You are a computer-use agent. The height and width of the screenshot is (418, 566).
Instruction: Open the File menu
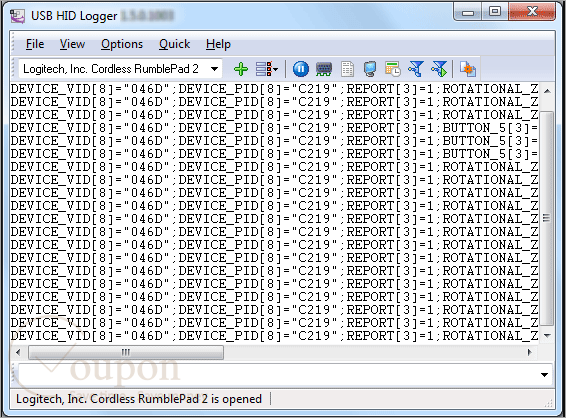[x=35, y=44]
